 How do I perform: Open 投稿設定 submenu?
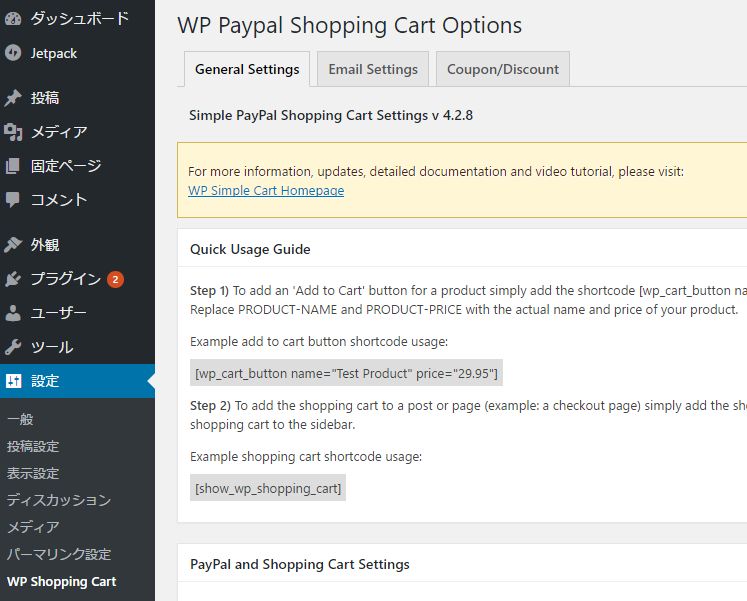click(x=33, y=446)
